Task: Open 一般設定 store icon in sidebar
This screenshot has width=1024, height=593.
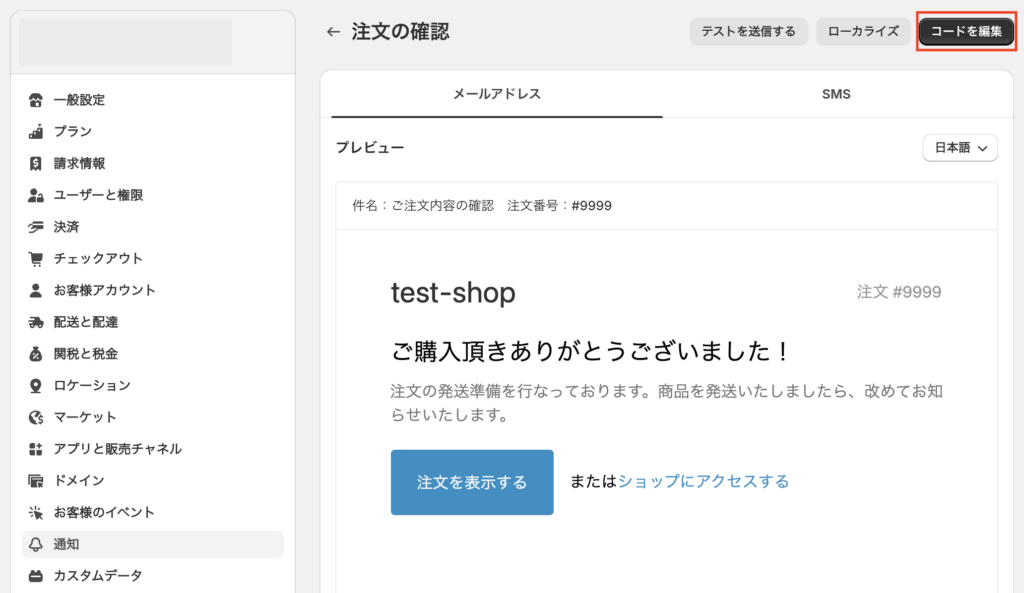Action: (x=36, y=100)
